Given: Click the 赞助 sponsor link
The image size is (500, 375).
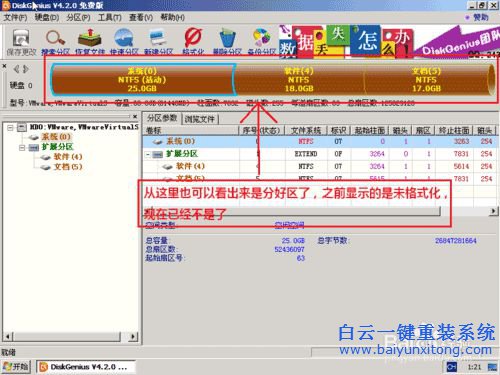Looking at the screenshot, I should [x=478, y=17].
